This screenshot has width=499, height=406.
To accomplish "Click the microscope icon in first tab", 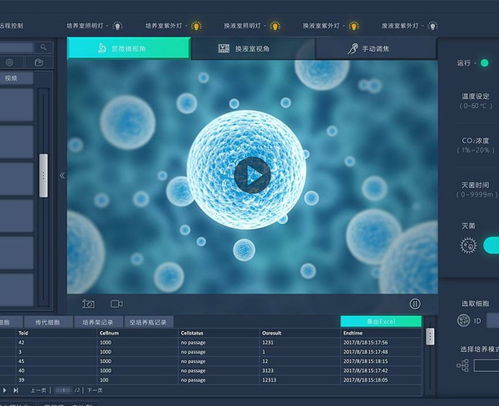I will [x=102, y=48].
